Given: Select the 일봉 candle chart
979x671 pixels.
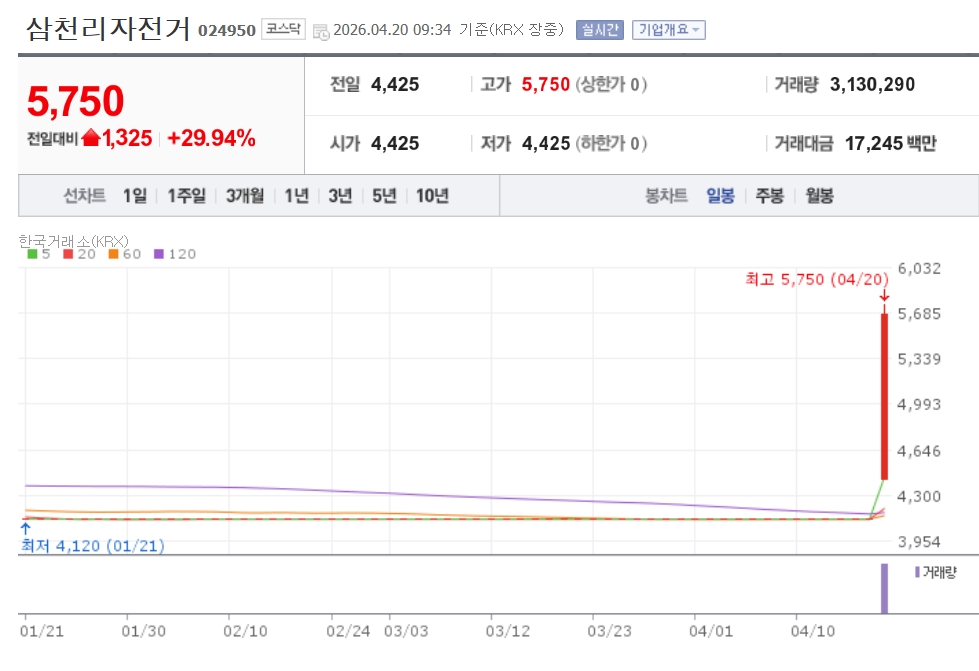Looking at the screenshot, I should tap(720, 196).
